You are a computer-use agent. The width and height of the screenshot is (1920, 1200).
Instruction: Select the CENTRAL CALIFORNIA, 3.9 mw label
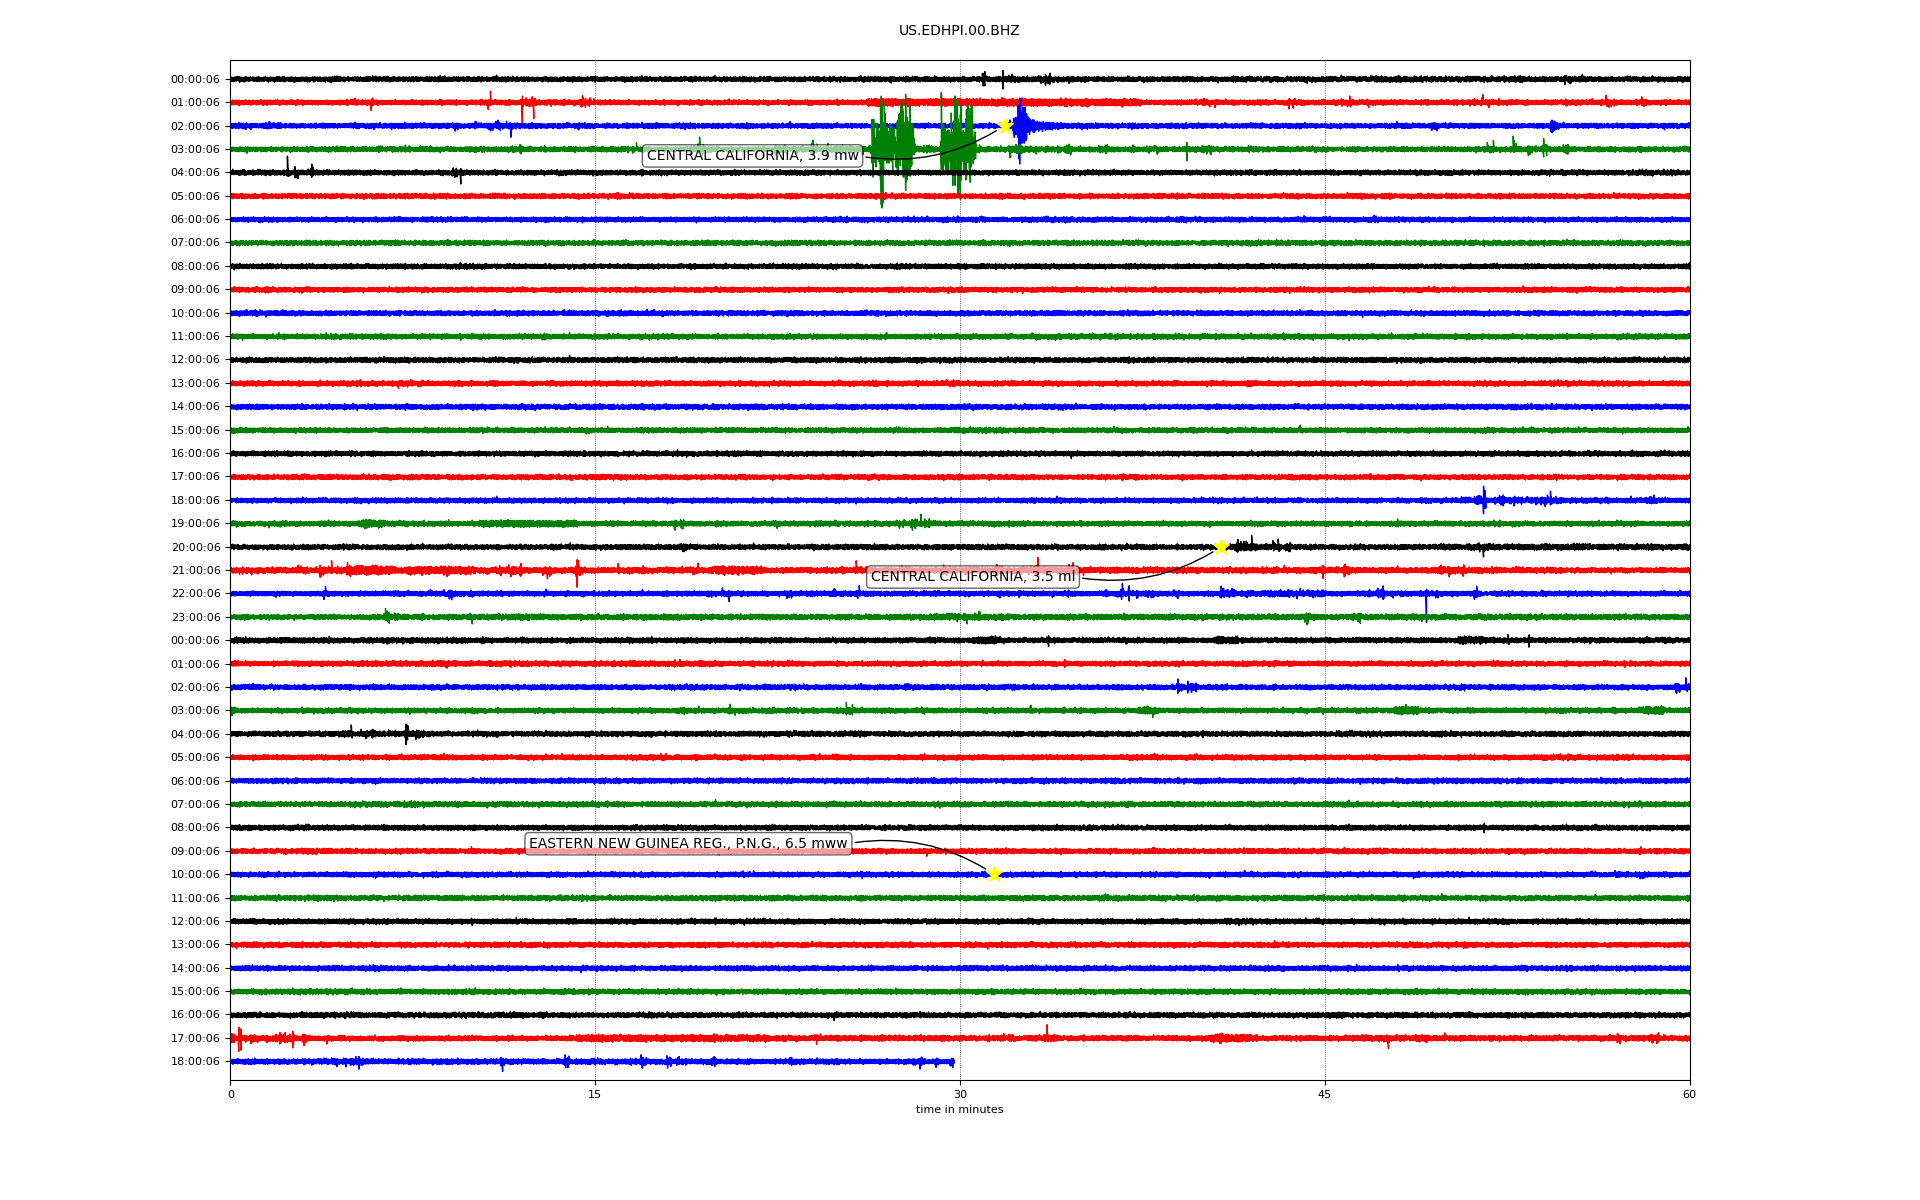click(752, 155)
